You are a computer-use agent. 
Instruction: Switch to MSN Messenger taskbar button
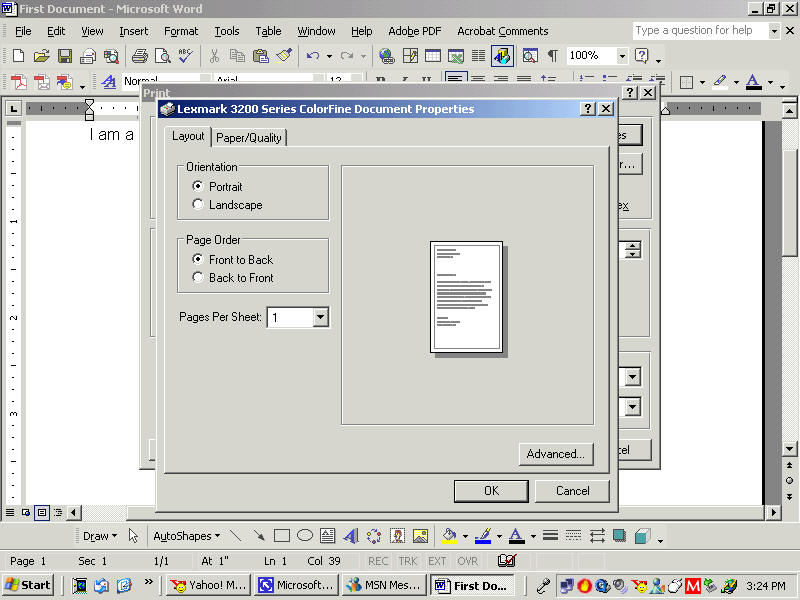(x=384, y=585)
